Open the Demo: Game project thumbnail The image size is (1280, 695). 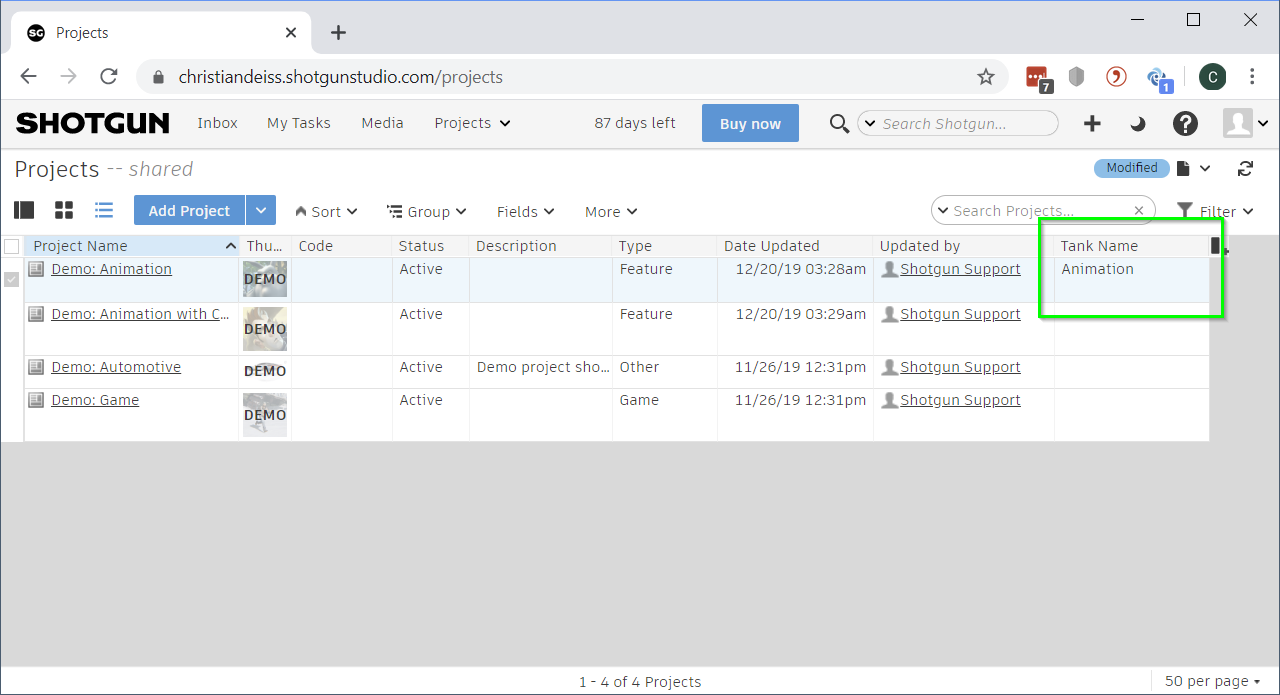click(265, 415)
